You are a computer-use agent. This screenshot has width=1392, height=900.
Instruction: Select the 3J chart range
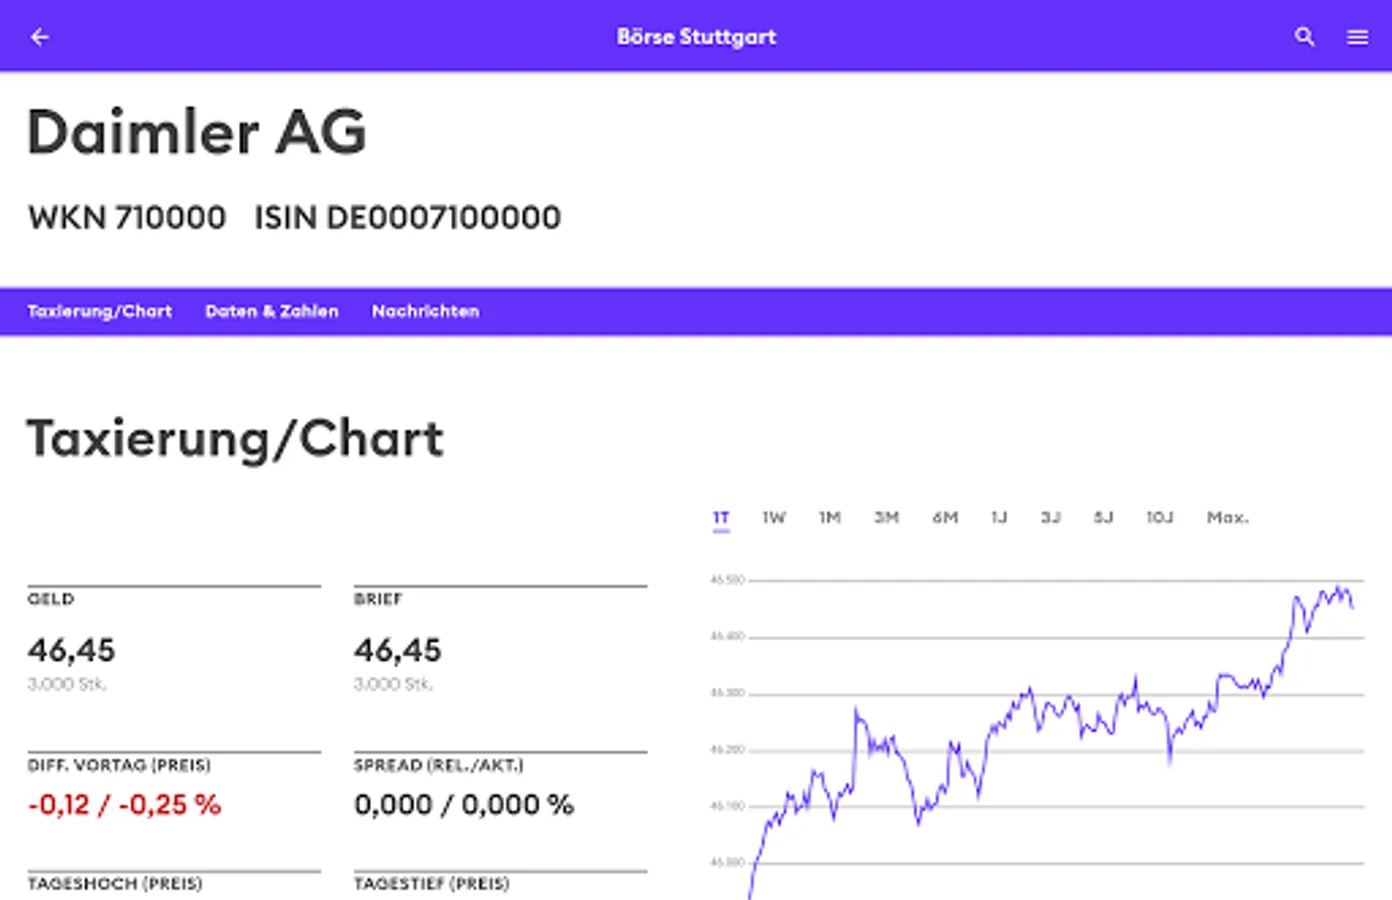coord(1050,517)
